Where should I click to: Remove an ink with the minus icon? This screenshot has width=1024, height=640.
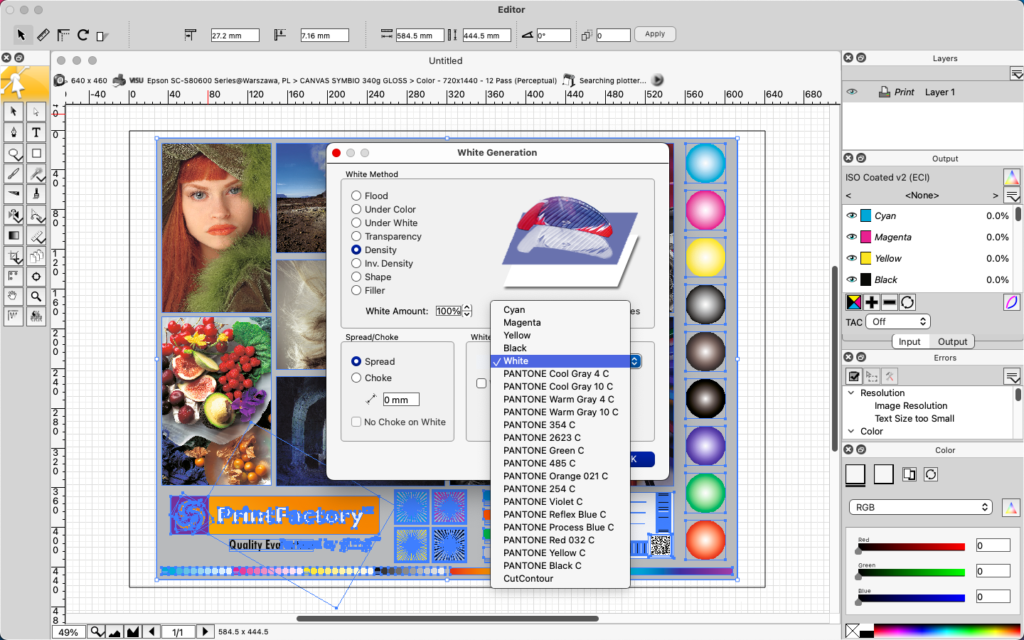889,302
